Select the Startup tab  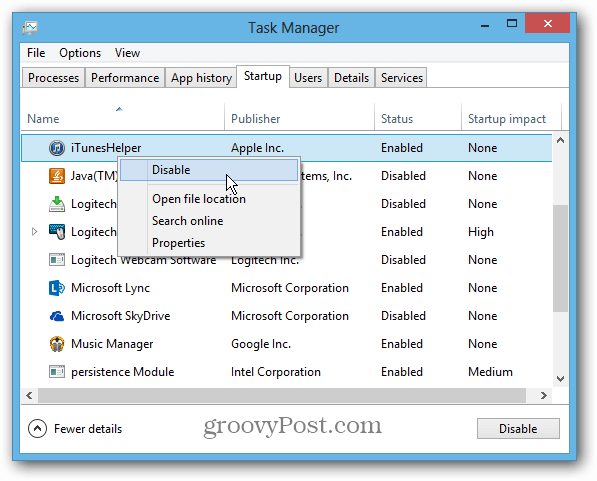click(x=263, y=76)
